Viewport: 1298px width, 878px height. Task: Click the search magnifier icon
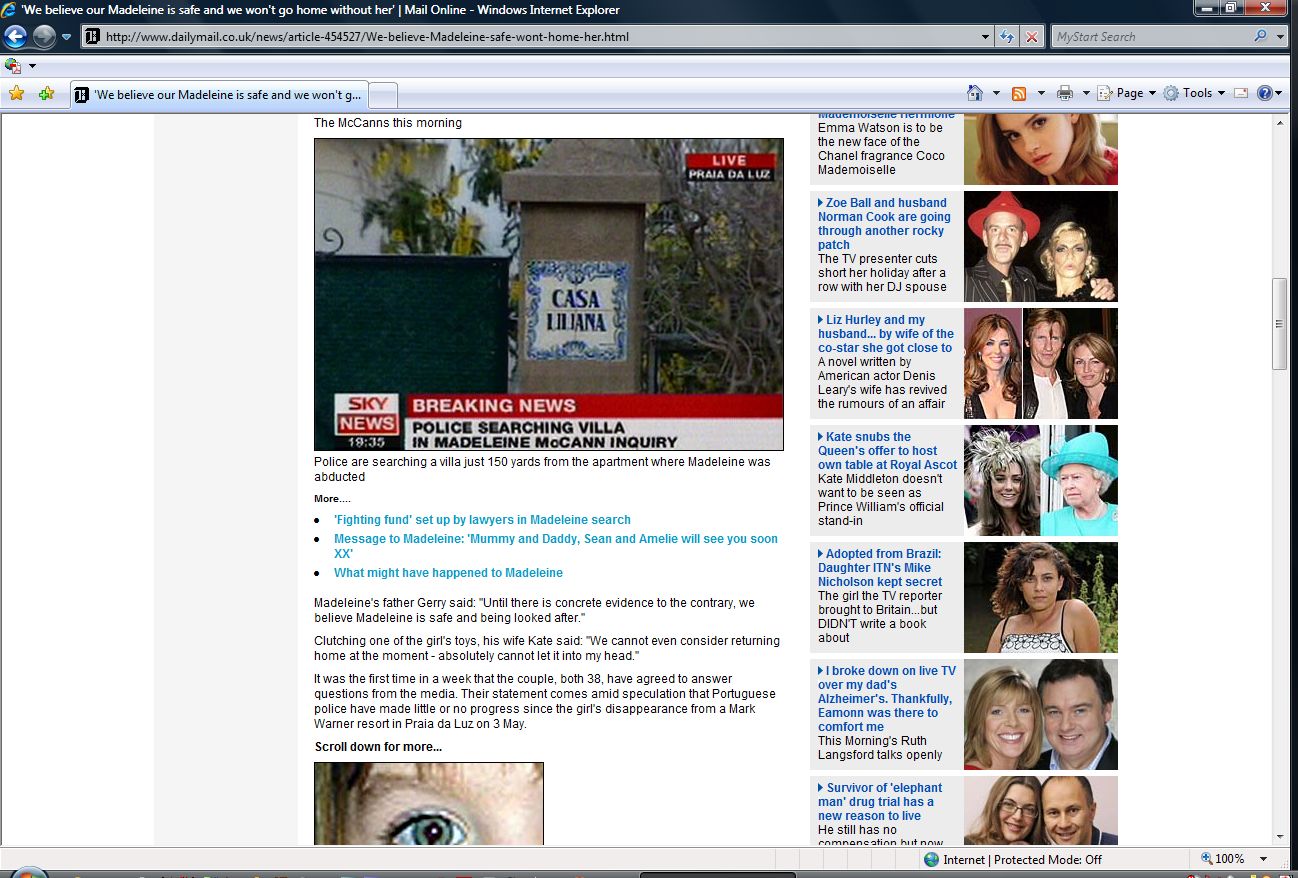1261,36
